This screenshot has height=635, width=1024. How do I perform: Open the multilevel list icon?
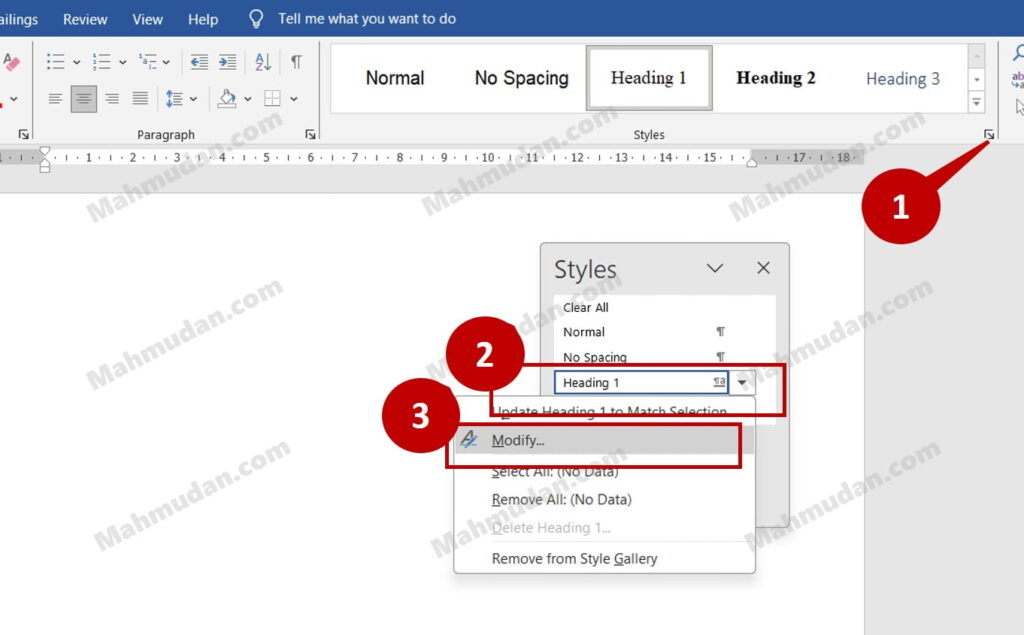coord(148,62)
